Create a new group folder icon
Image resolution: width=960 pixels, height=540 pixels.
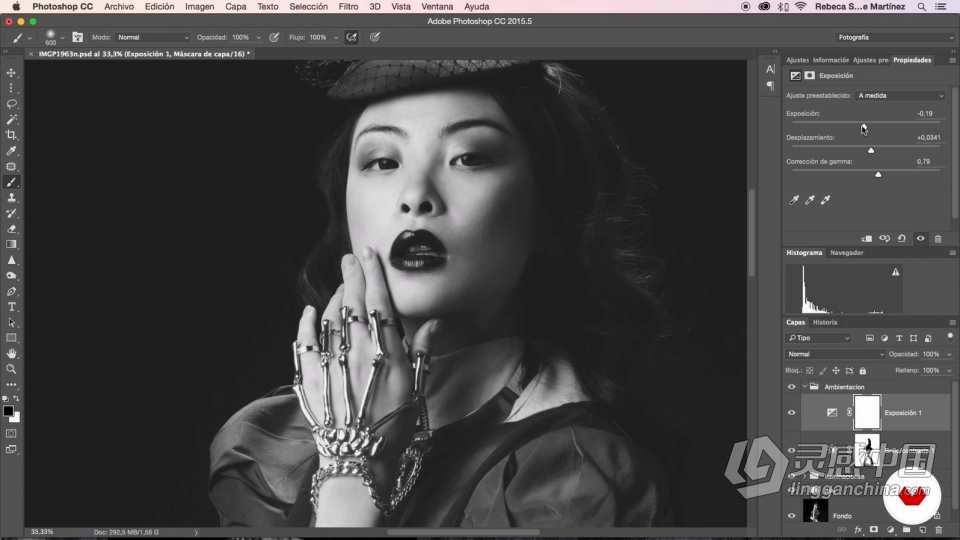906,530
